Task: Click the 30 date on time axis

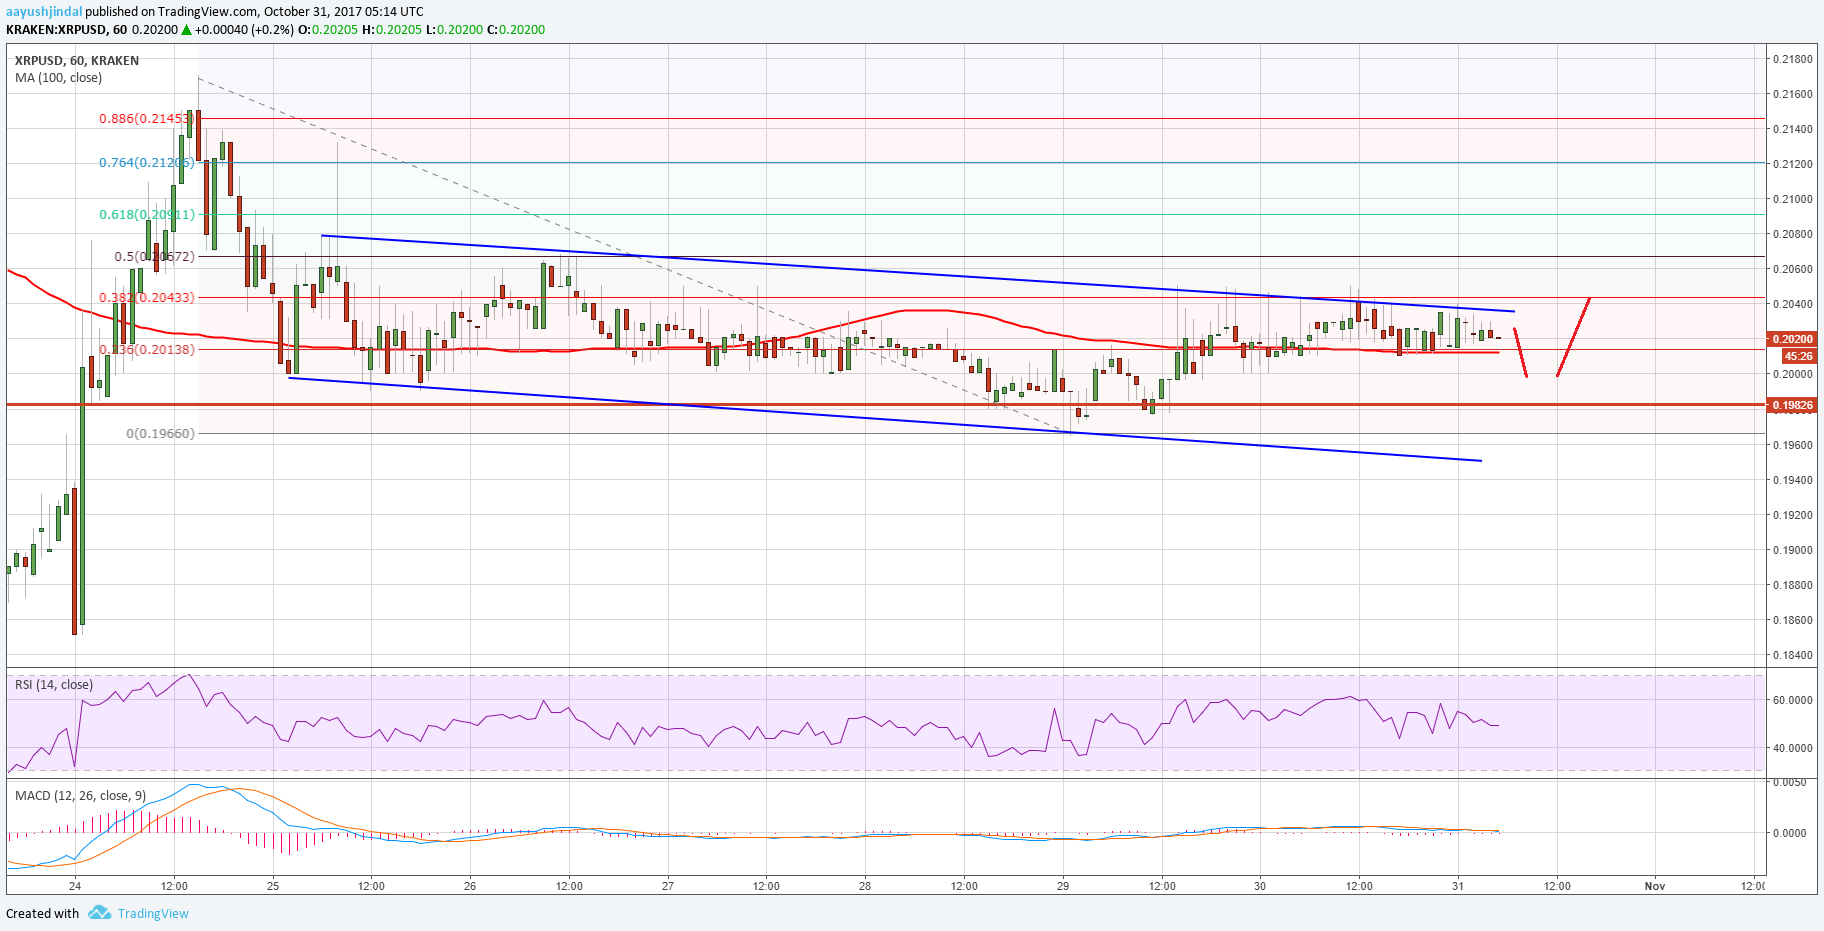Action: (x=1260, y=886)
